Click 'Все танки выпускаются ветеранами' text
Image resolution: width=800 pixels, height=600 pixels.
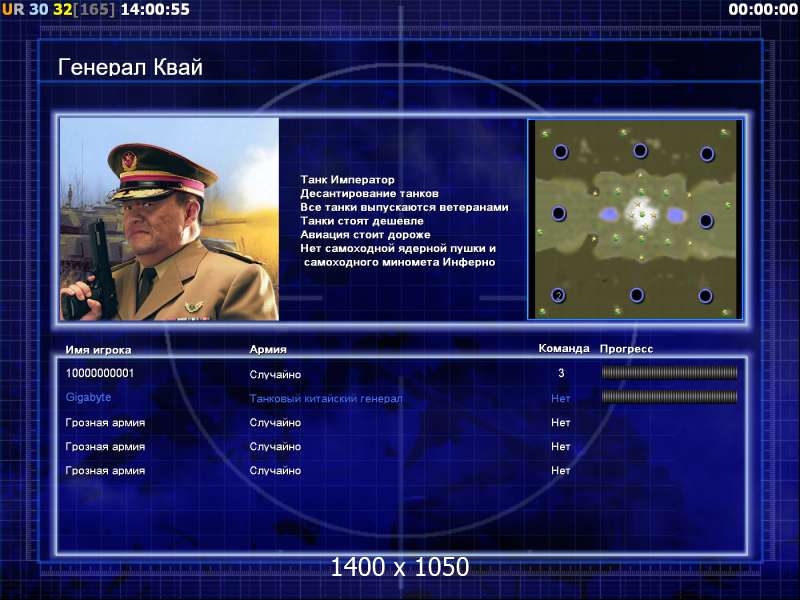(x=404, y=207)
